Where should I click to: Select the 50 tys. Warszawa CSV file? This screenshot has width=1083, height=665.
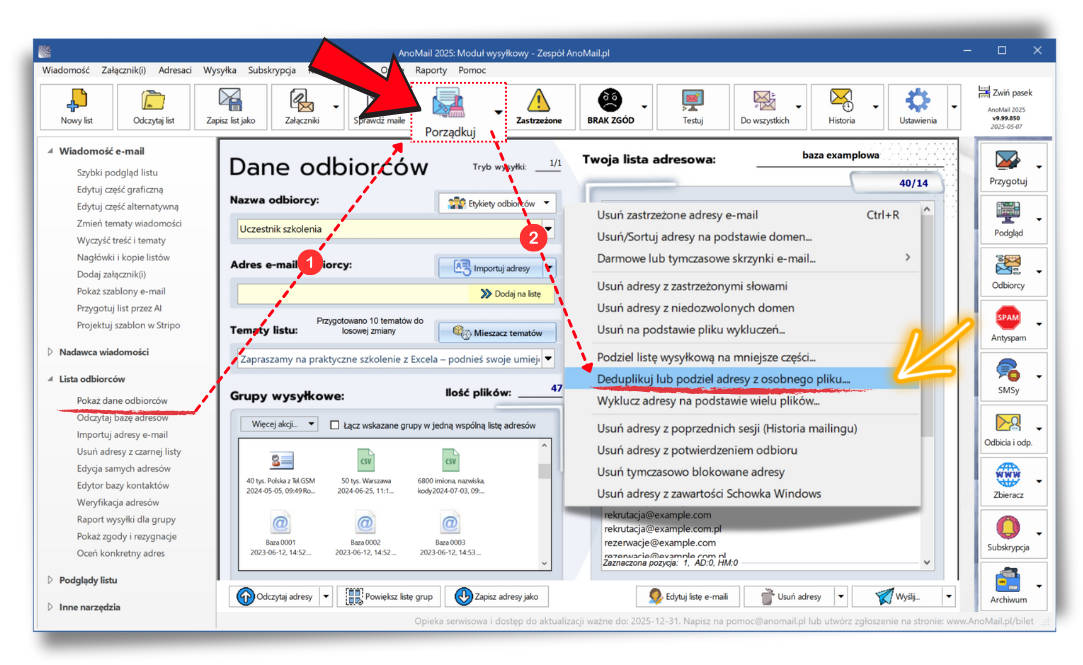pos(365,472)
